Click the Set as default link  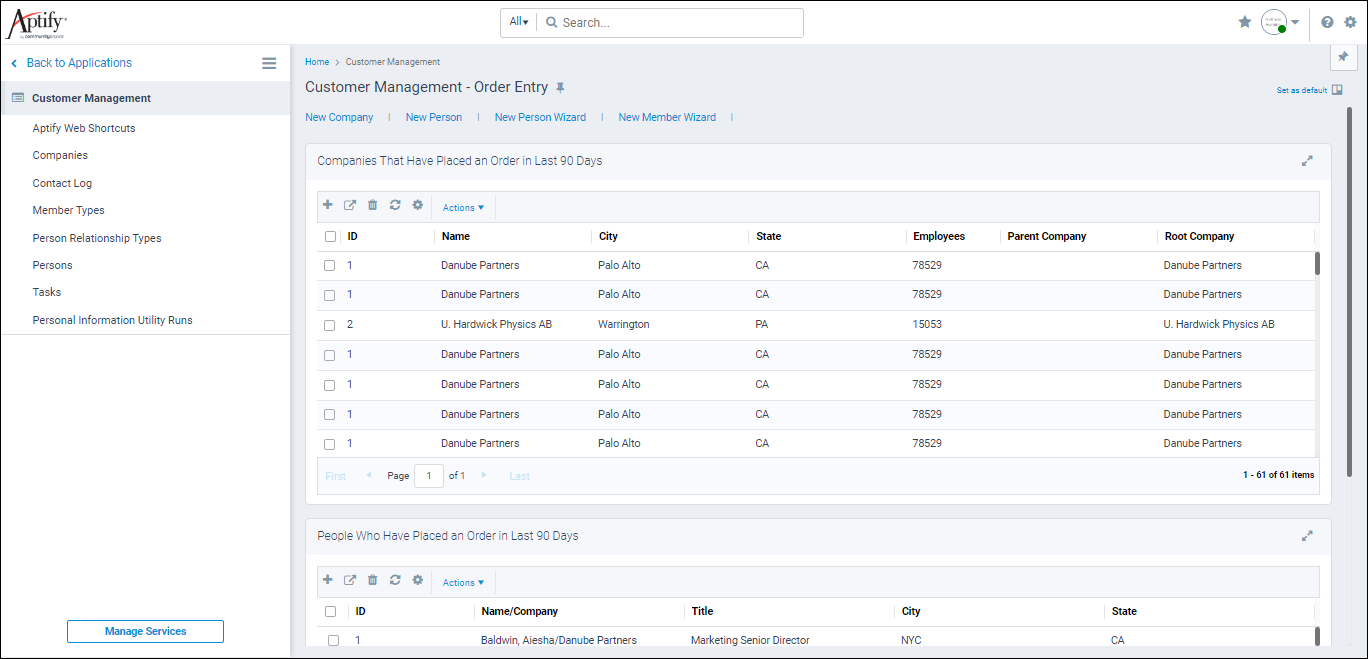tap(1302, 90)
